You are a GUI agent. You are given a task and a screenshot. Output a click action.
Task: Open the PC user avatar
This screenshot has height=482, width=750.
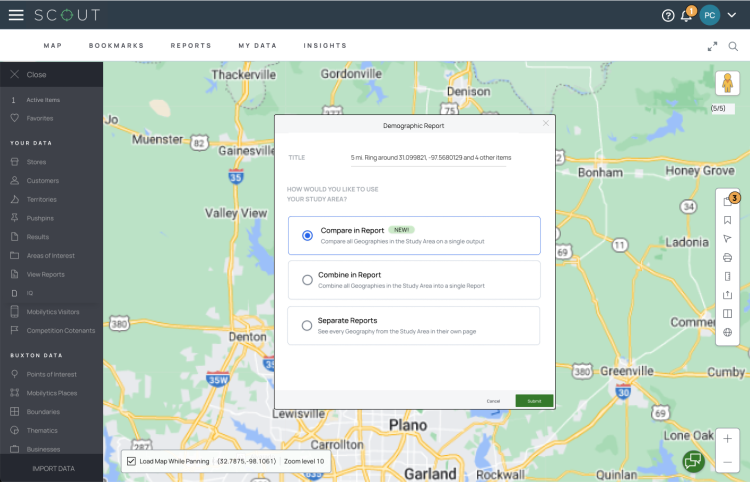(x=709, y=15)
